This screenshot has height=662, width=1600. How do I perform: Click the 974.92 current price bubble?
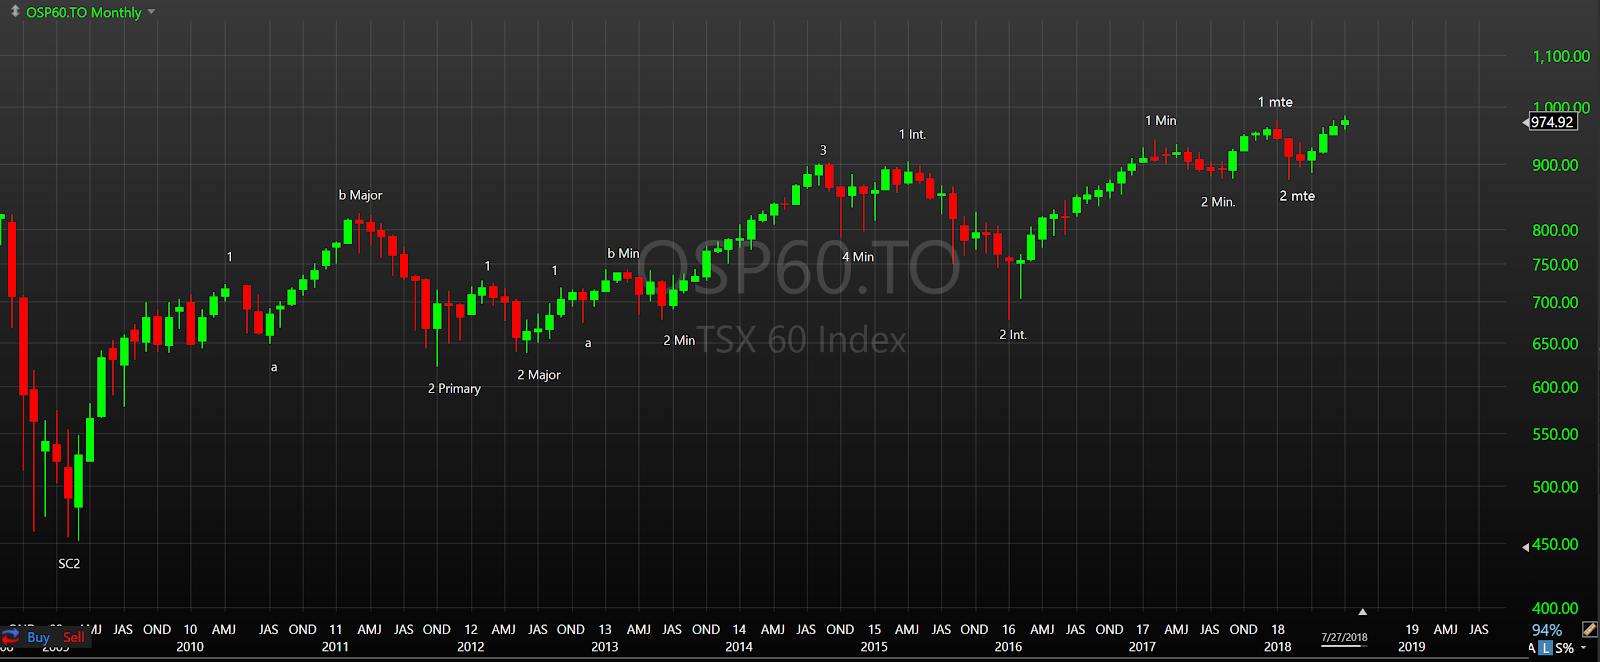click(1552, 122)
